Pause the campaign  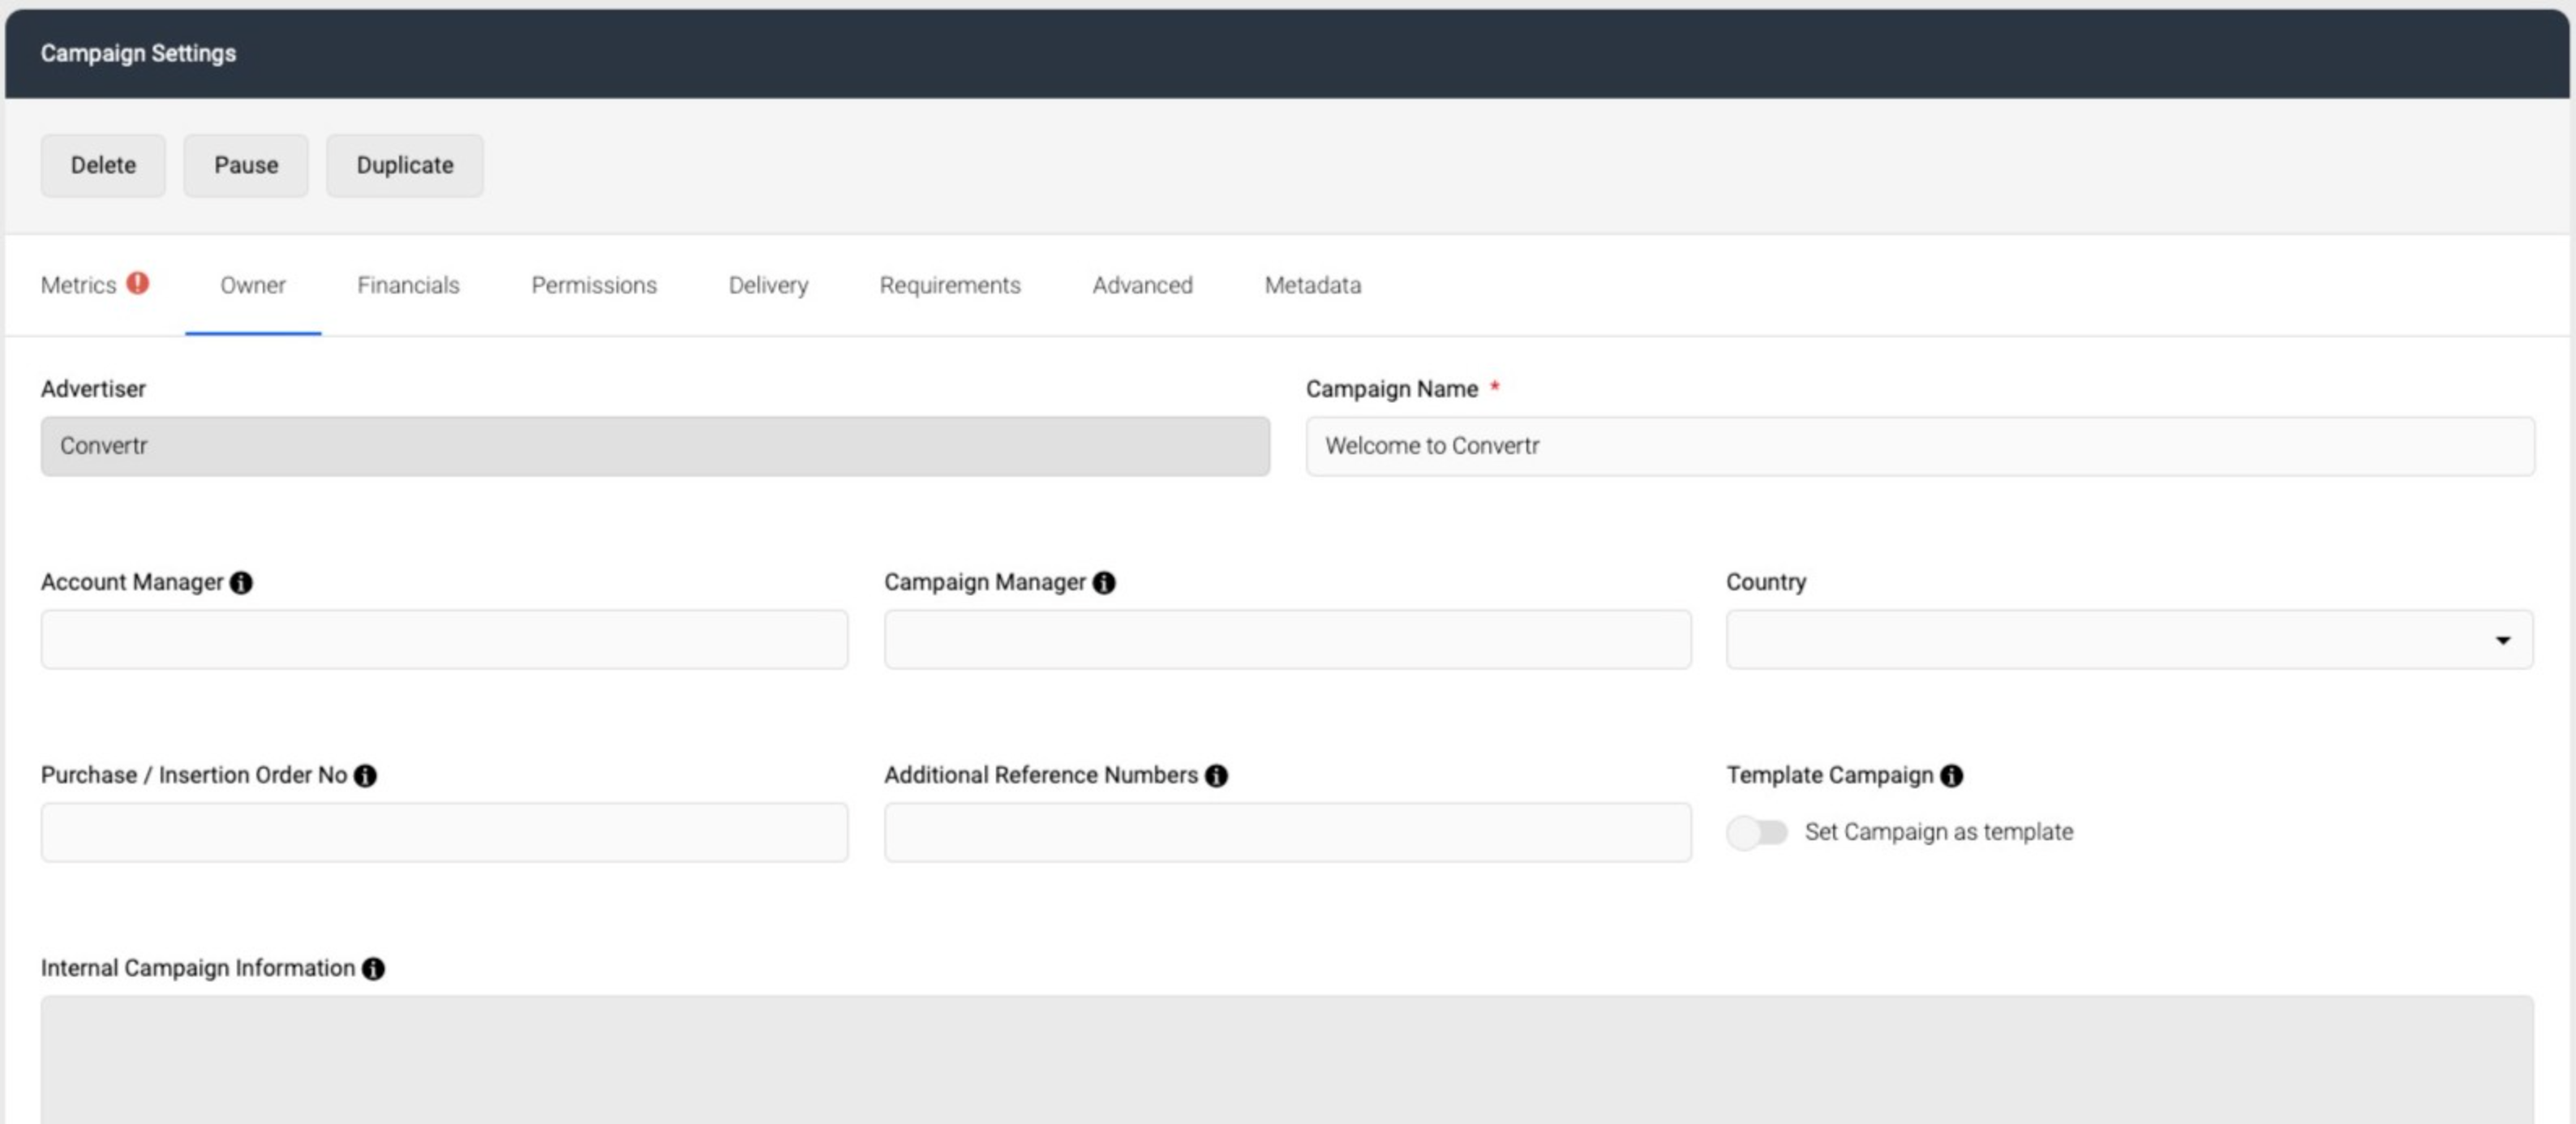pos(246,165)
